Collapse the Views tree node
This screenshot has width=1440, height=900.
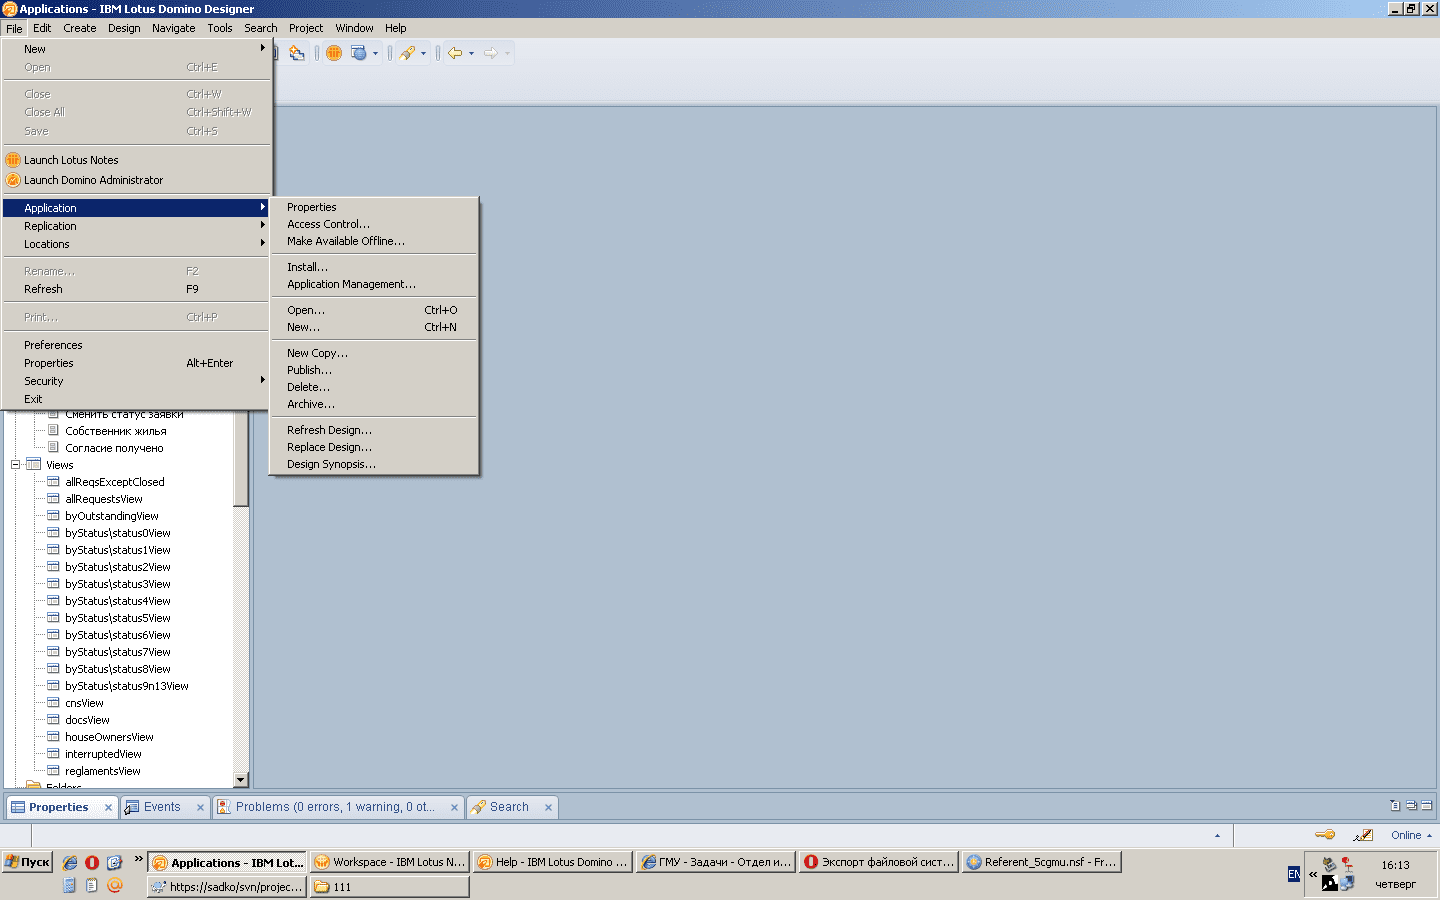click(x=16, y=465)
